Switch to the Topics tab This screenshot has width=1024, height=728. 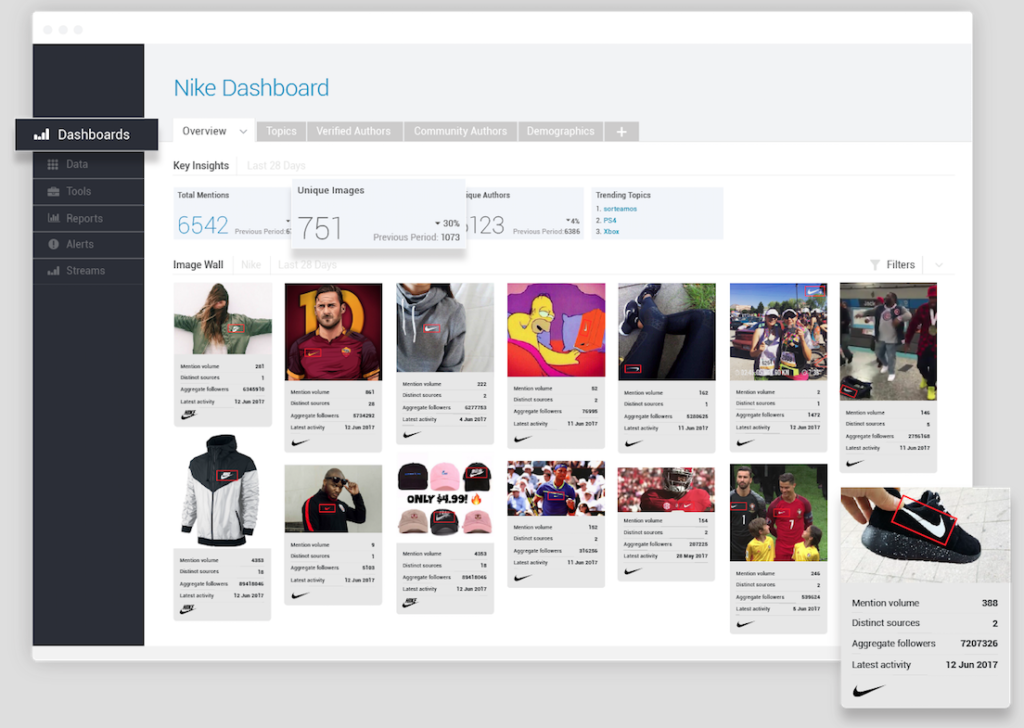pyautogui.click(x=281, y=131)
